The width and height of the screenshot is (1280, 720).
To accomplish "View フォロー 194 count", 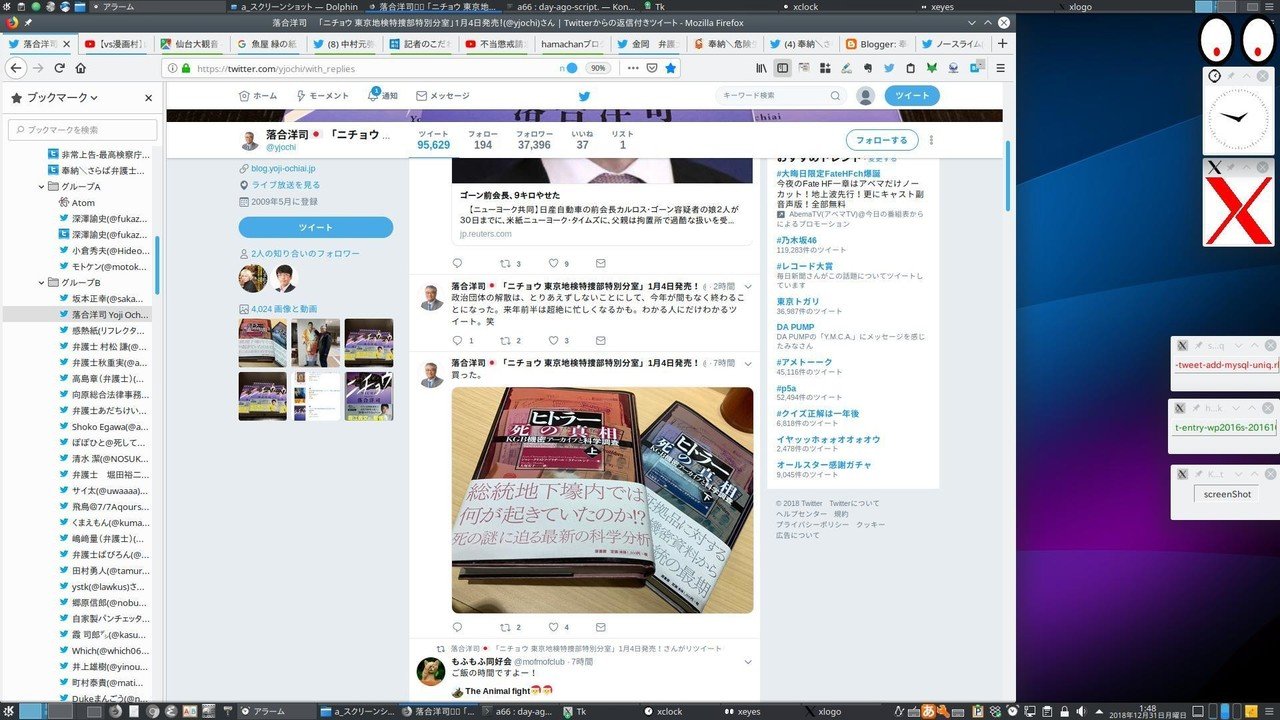I will point(483,139).
